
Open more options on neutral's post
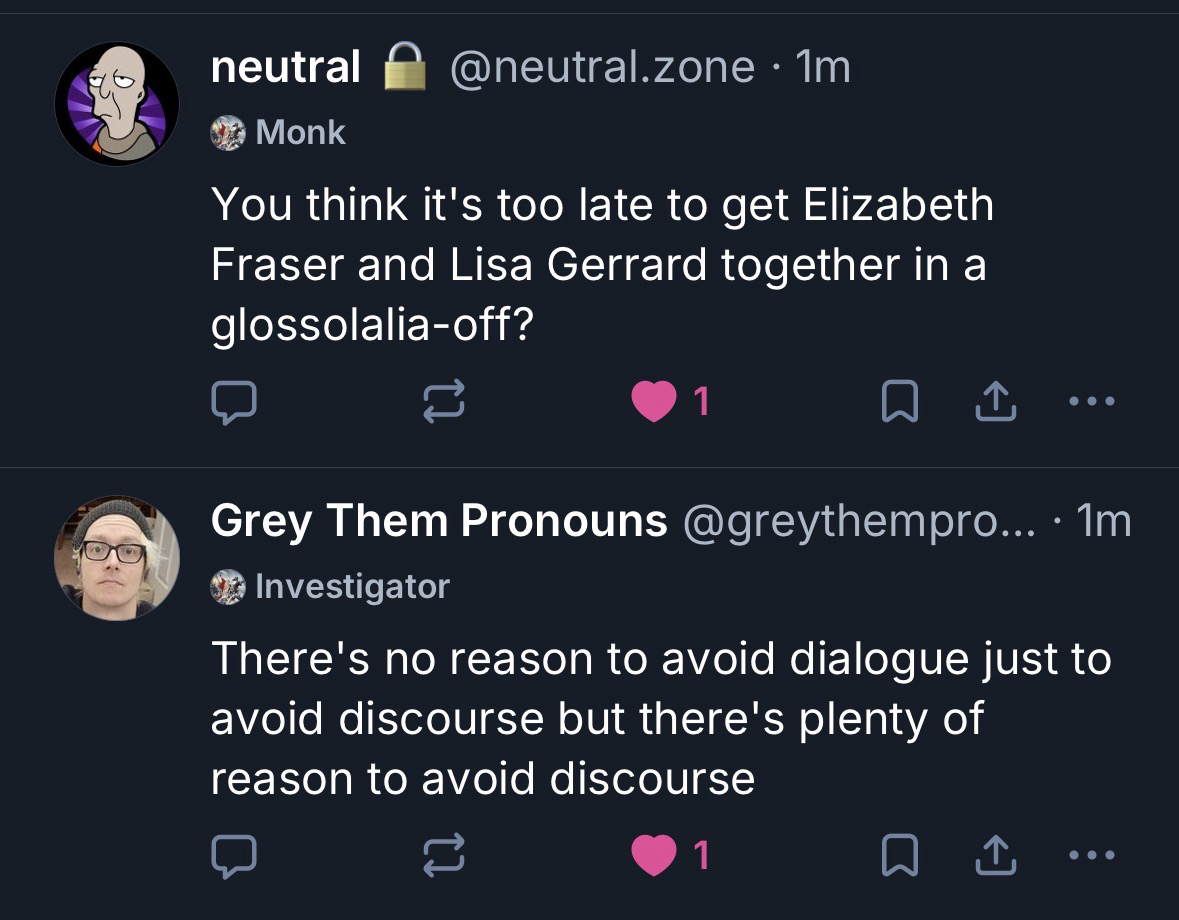1090,402
